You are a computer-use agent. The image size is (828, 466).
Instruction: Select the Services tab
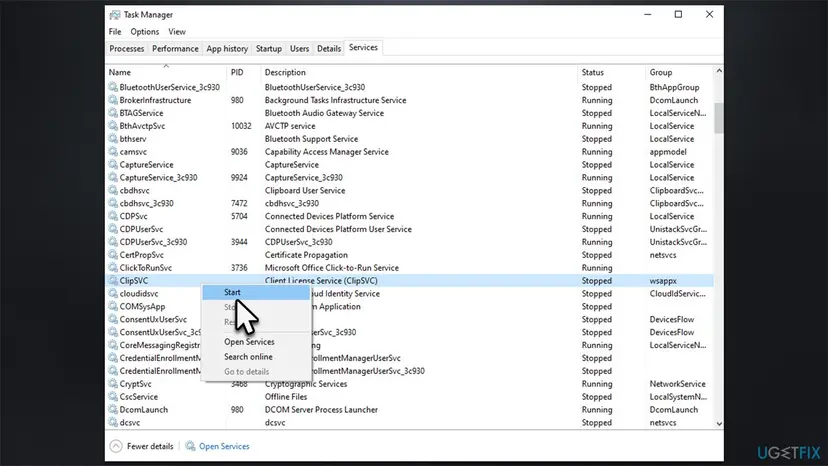[x=363, y=48]
